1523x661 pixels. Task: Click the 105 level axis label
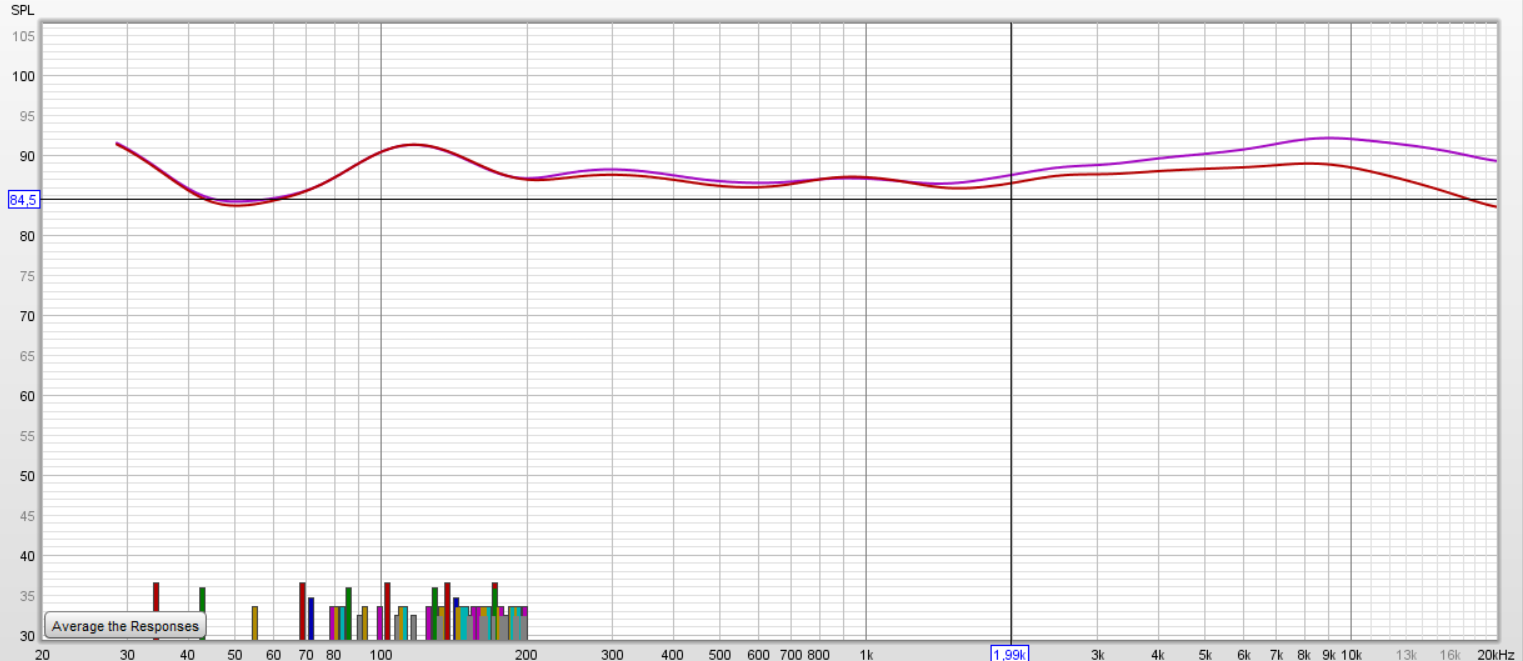click(24, 36)
